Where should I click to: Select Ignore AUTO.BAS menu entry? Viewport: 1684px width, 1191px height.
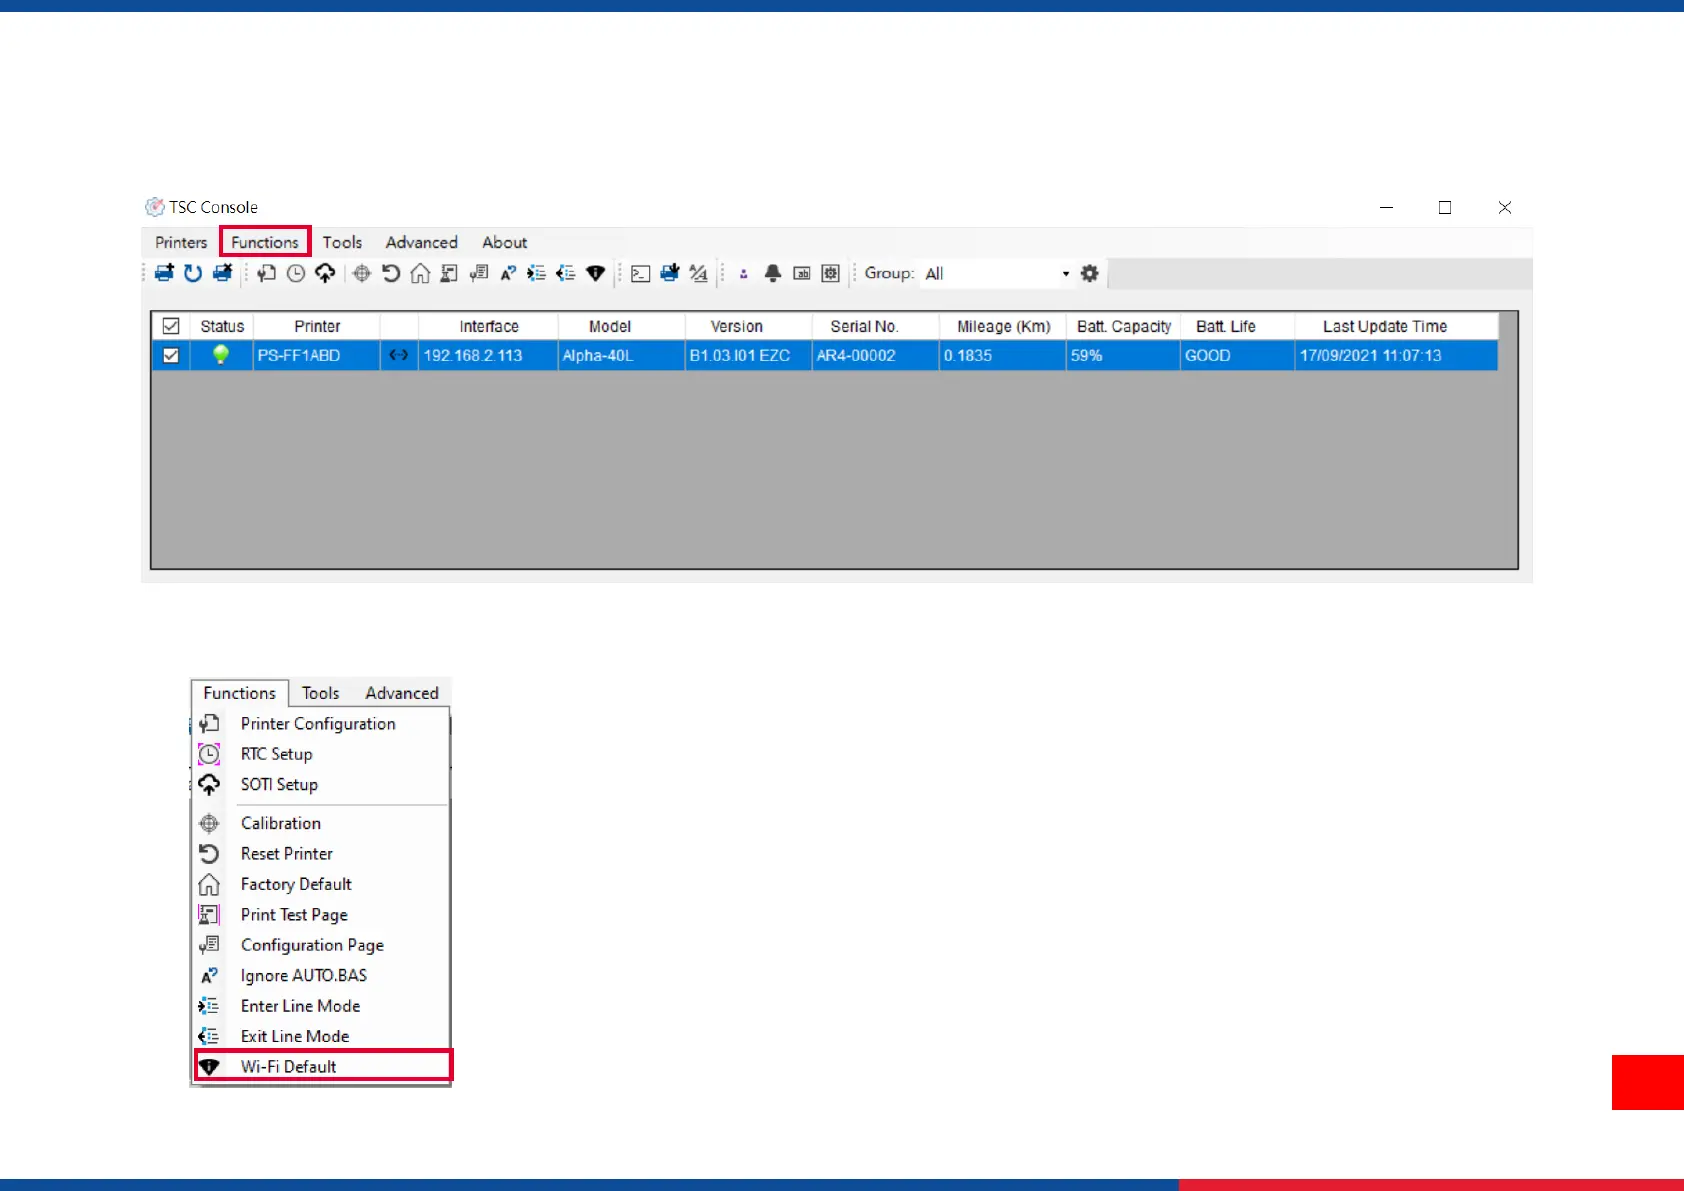[x=321, y=976]
